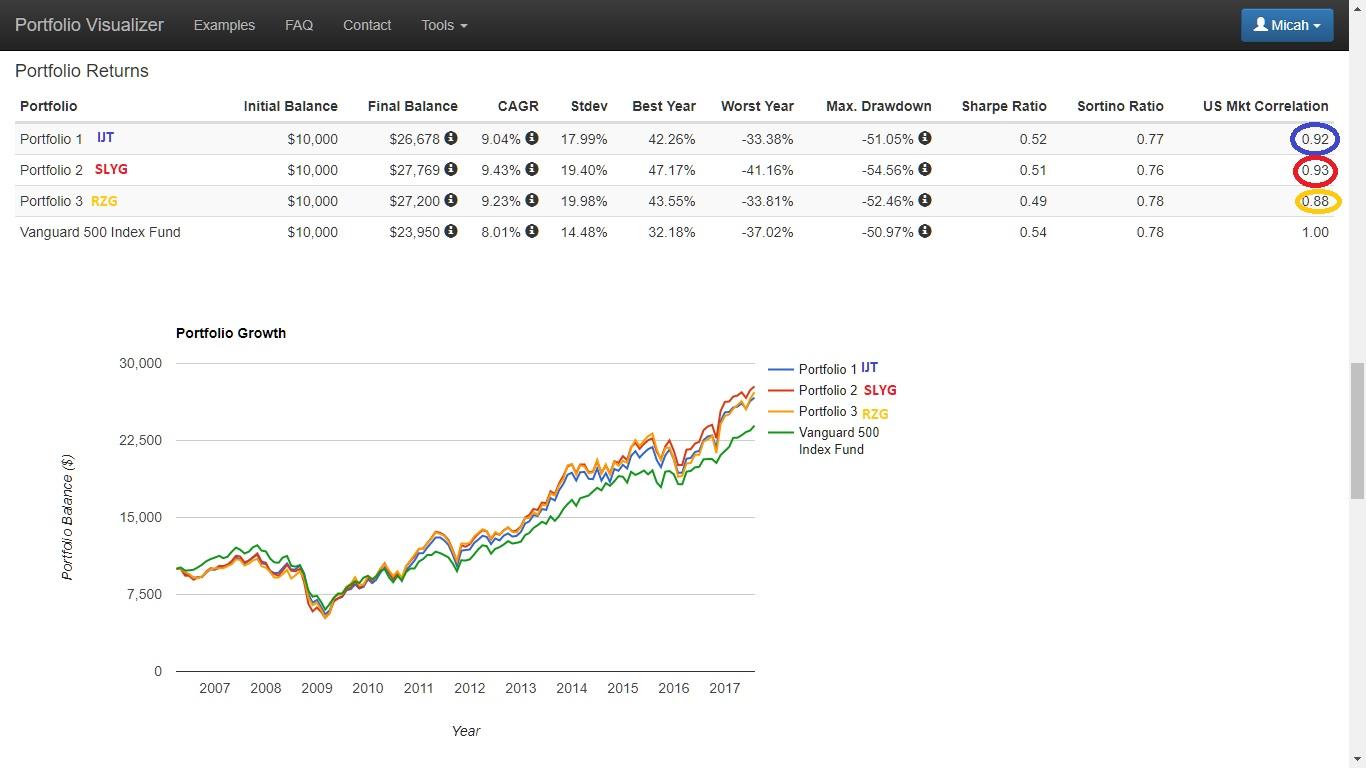This screenshot has width=1366, height=768.
Task: Click info icon beside -50.97% drawdown
Action: 925,231
